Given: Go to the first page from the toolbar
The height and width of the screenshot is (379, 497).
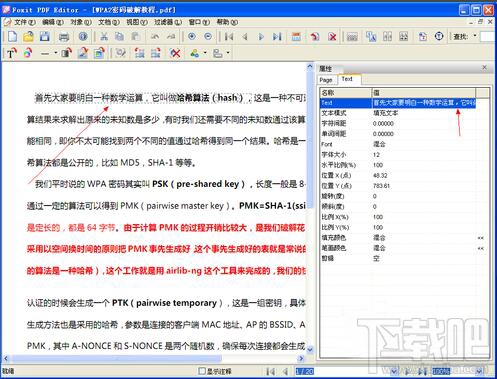Looking at the screenshot, I should coord(229,36).
